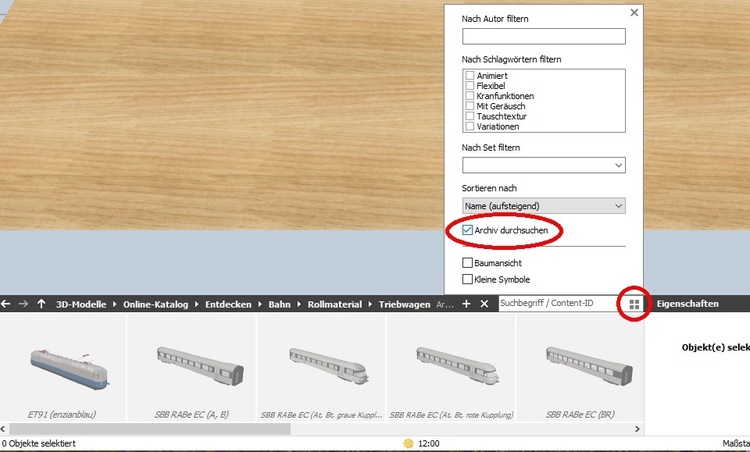Open the Sortieren nach dropdown
Screen dimensions: 750x452
[544, 206]
